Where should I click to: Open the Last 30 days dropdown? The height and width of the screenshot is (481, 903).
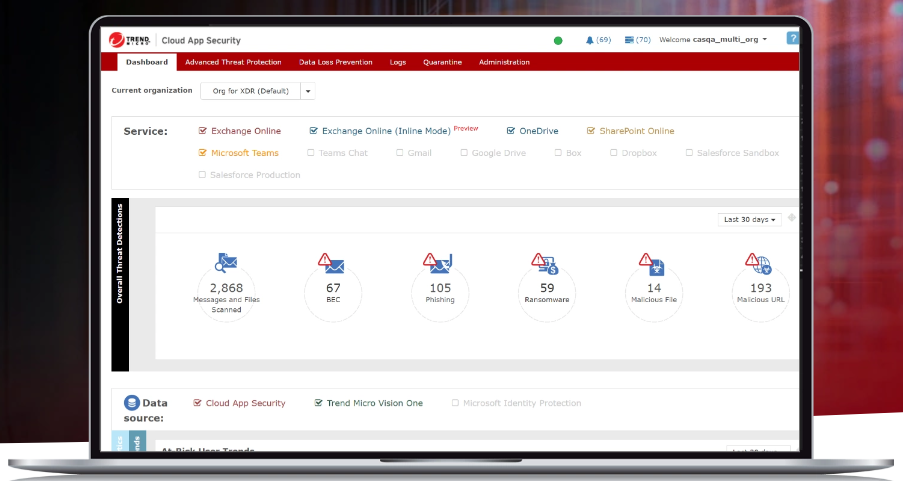tap(749, 219)
